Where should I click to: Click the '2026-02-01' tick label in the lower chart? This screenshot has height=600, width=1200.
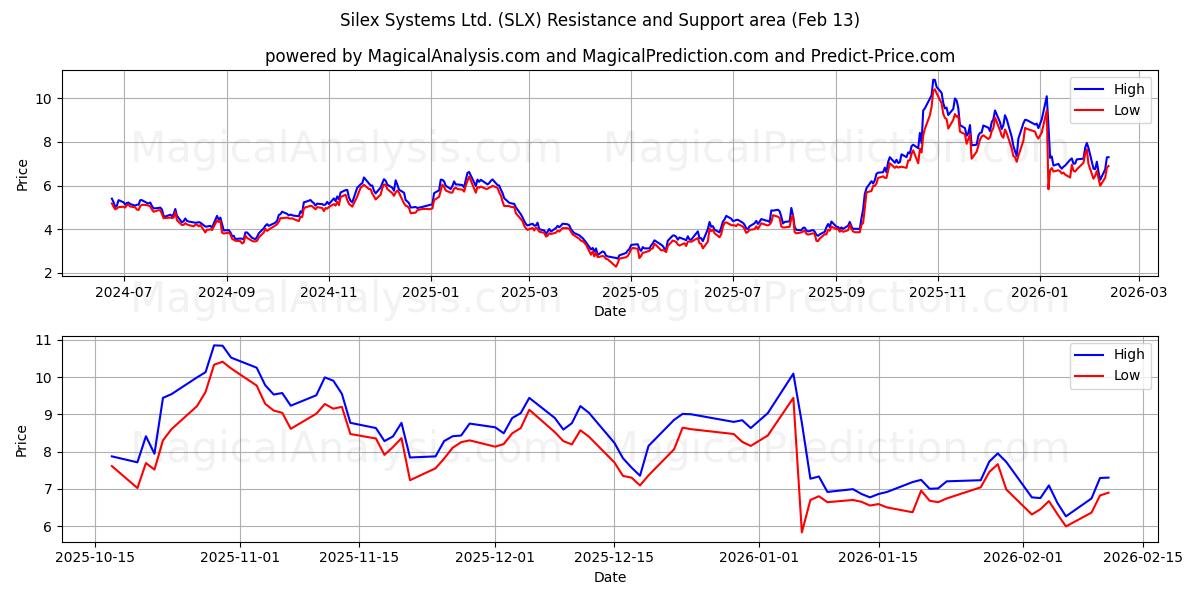(x=1024, y=558)
